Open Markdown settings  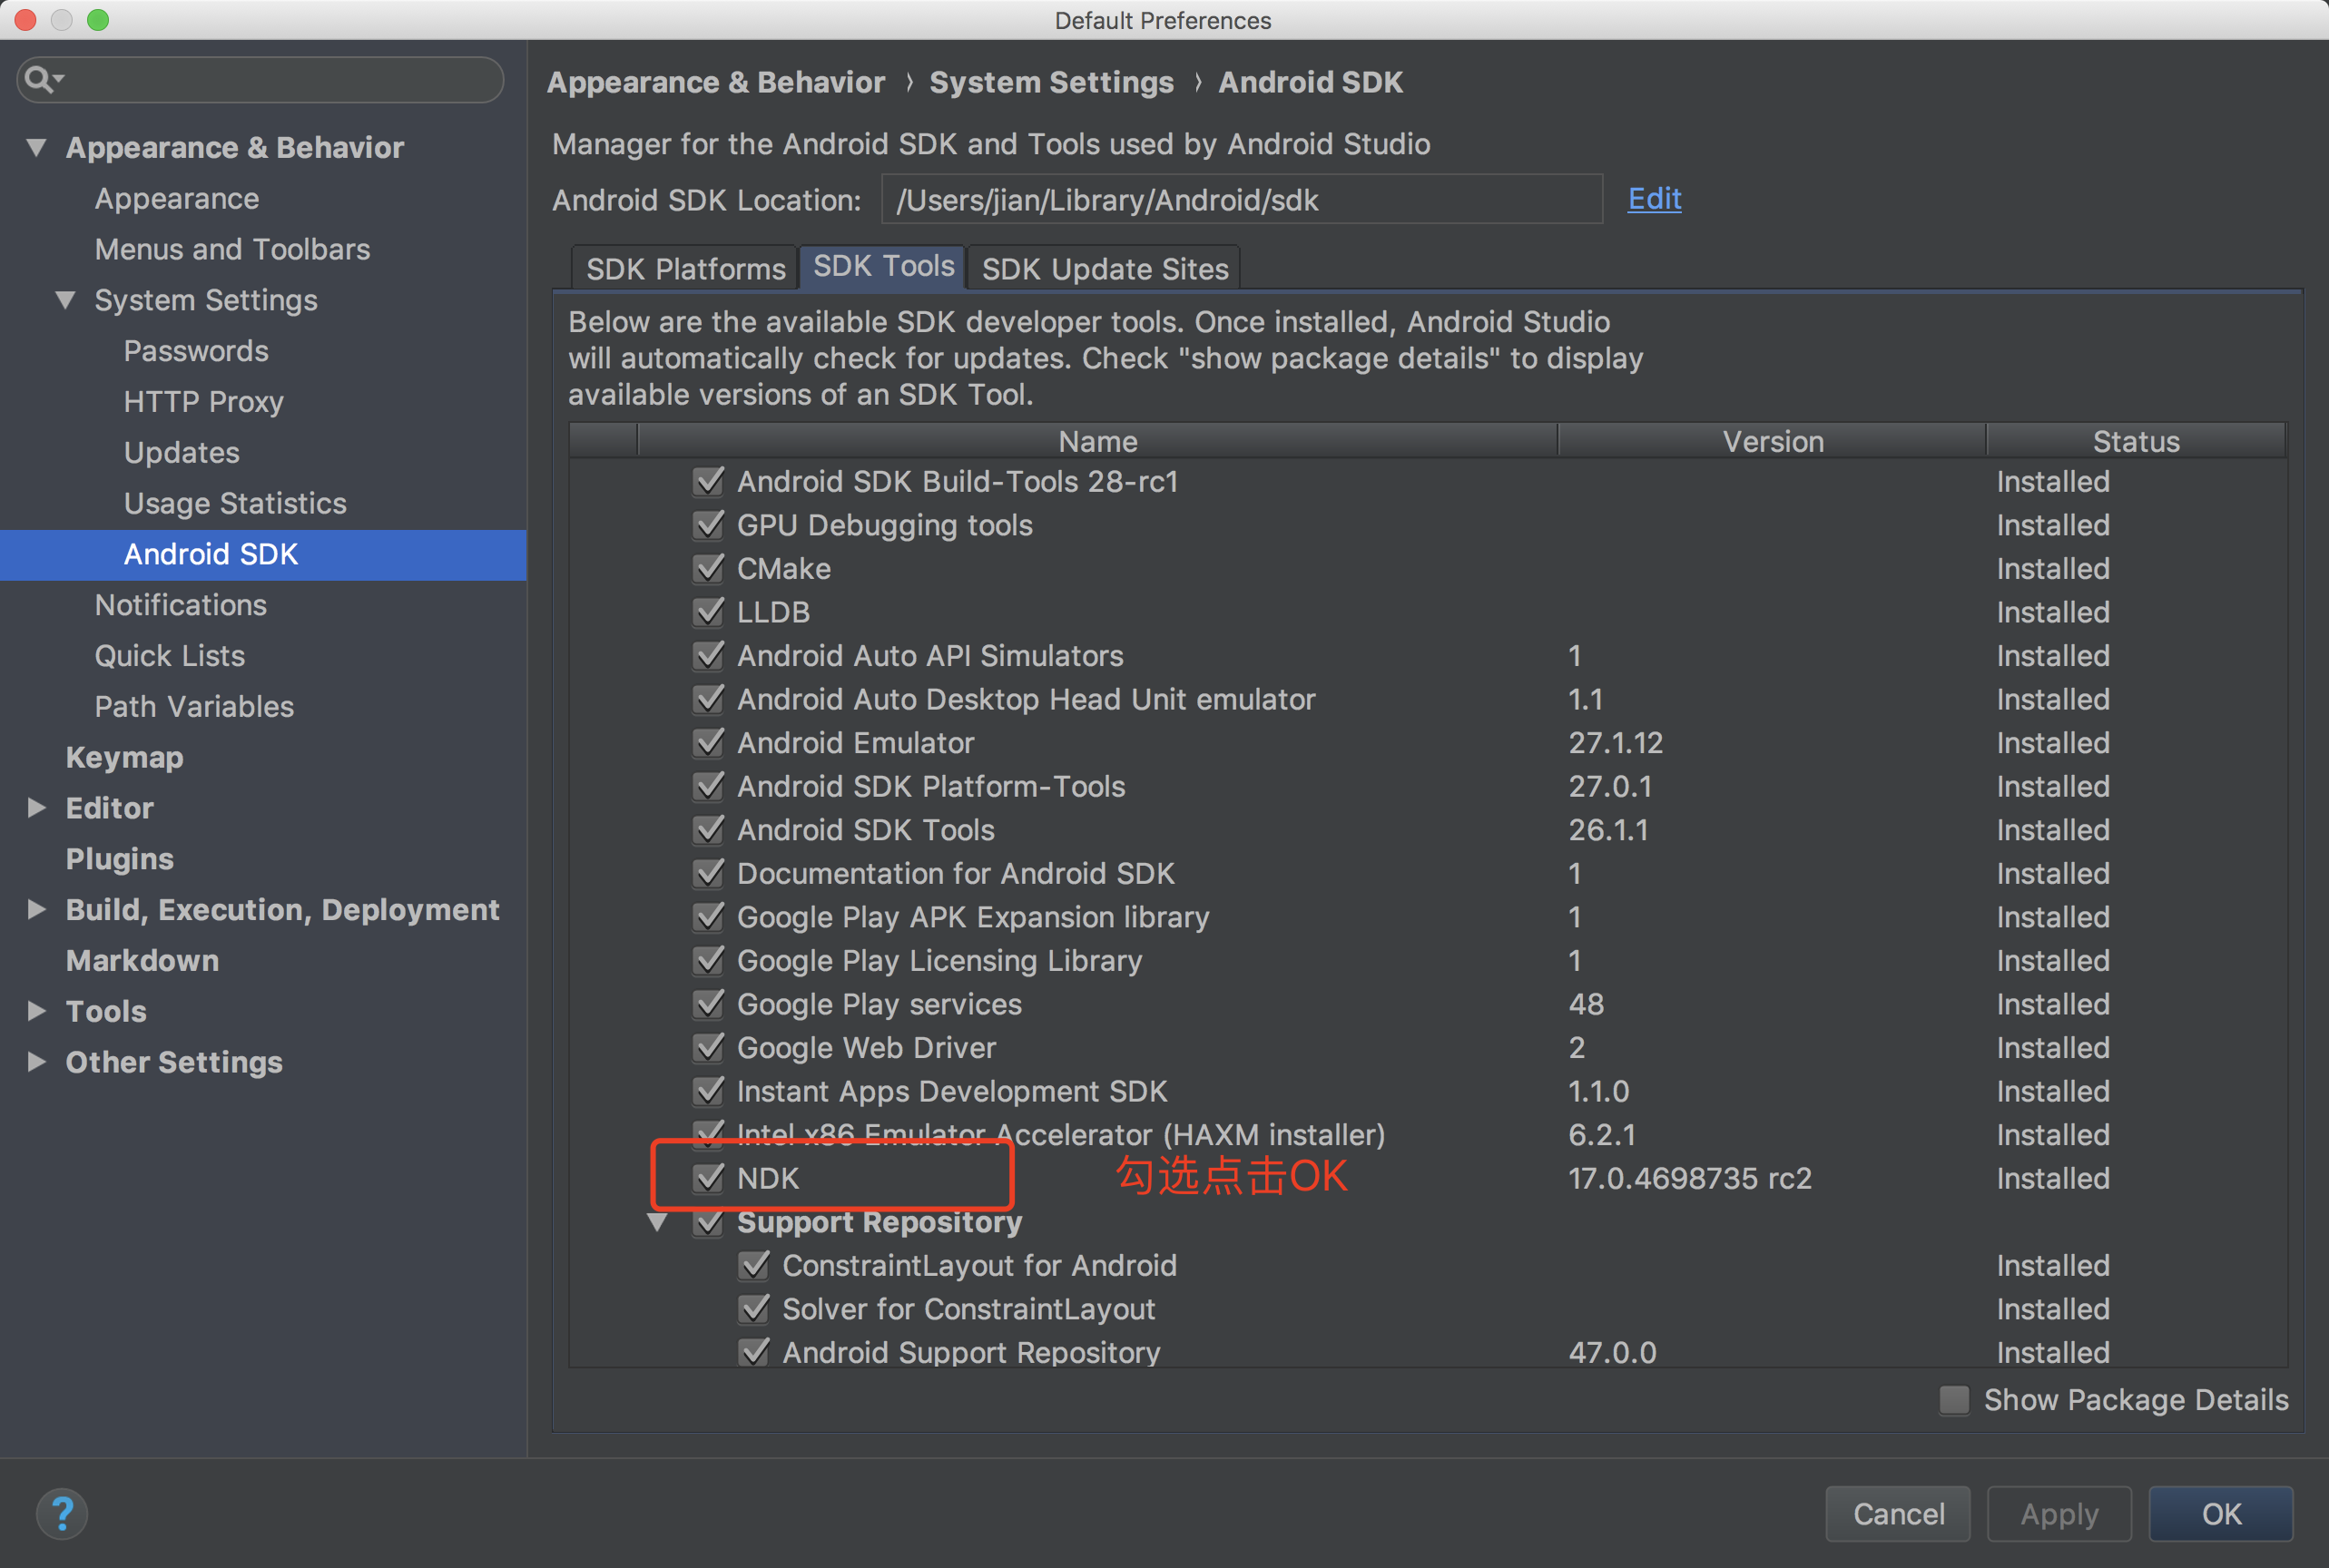click(142, 960)
